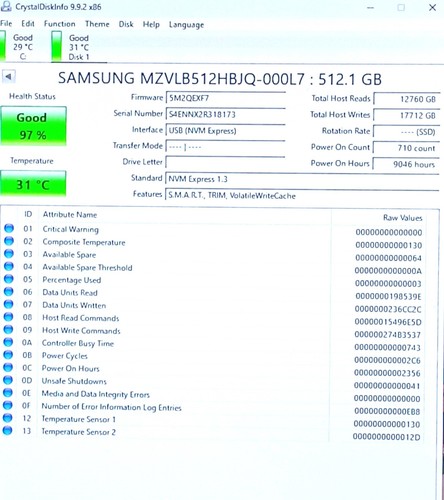Select the Composite Temperature attribute name
This screenshot has width=444, height=500.
(84, 242)
